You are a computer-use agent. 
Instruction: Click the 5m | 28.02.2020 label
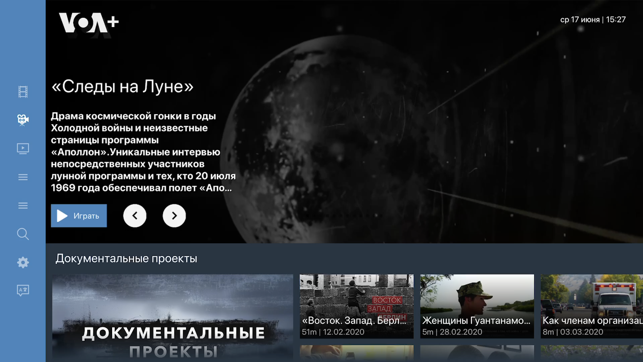tap(452, 332)
